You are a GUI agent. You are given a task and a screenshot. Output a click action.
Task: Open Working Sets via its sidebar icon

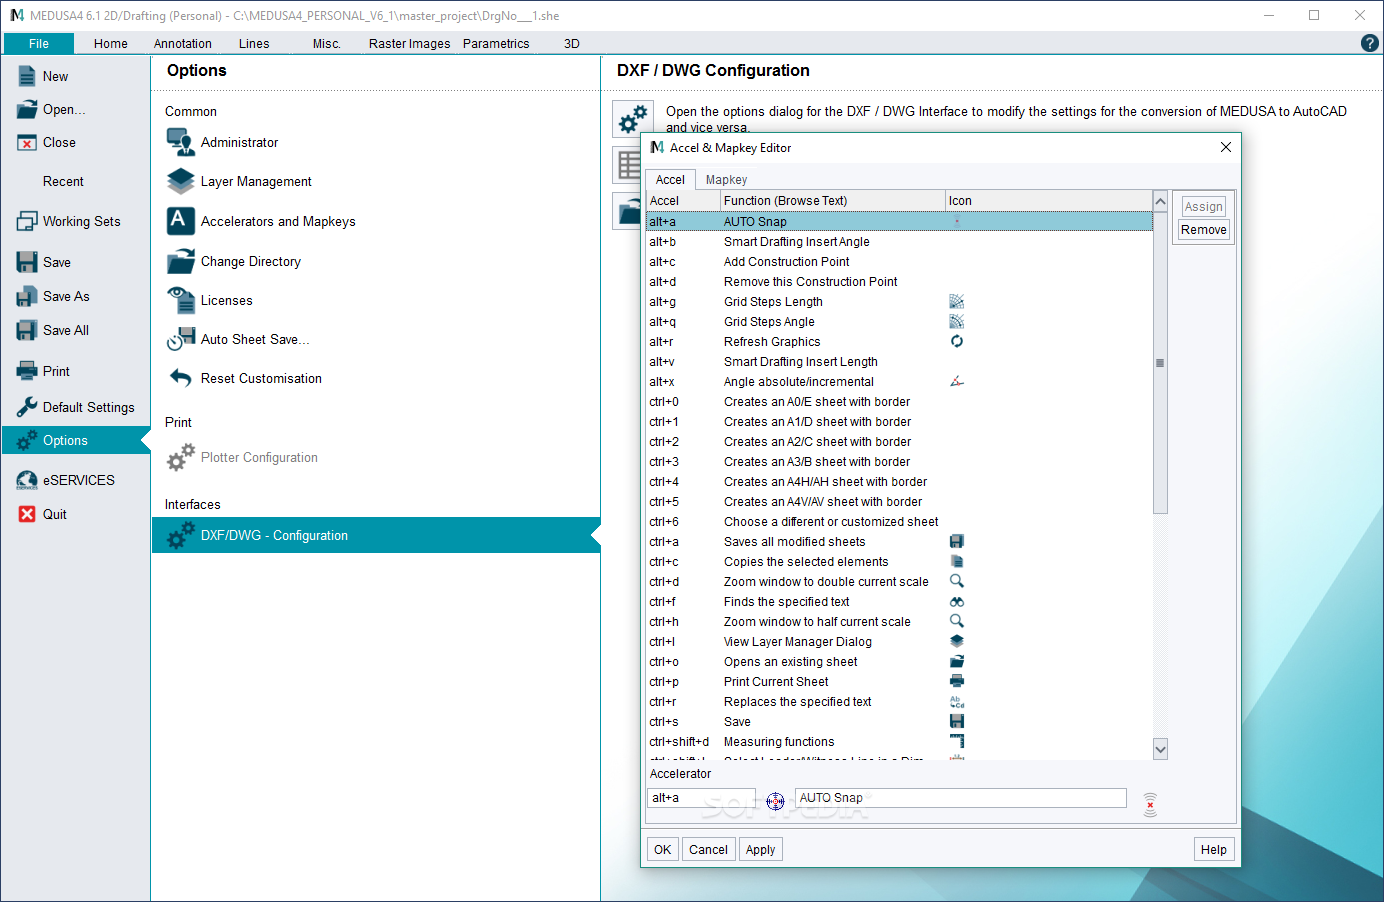pyautogui.click(x=27, y=222)
